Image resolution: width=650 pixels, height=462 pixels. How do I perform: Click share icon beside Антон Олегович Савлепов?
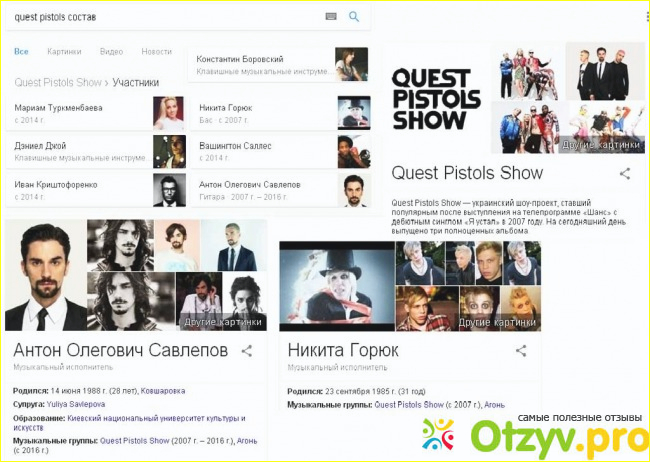(246, 351)
